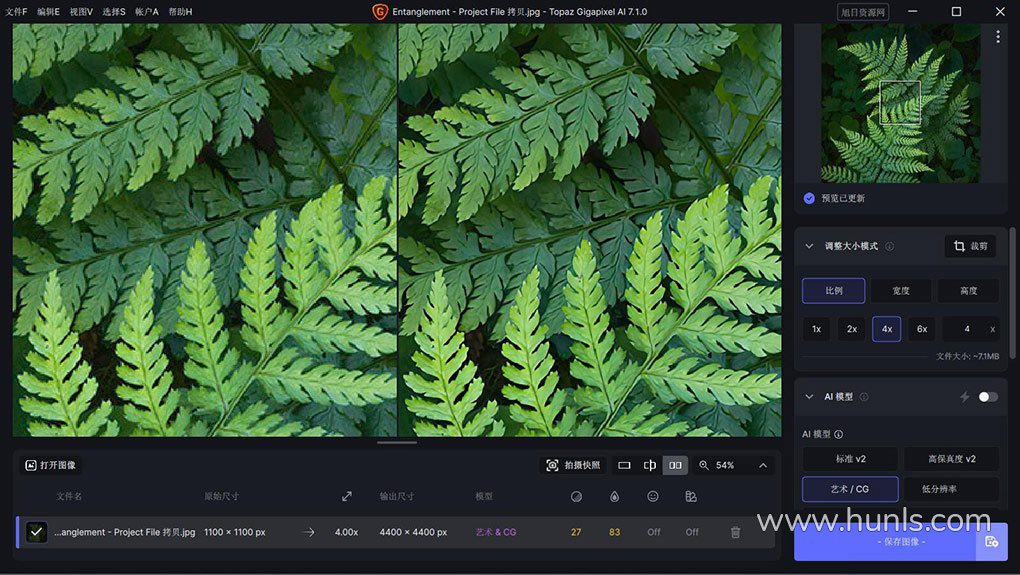1020x575 pixels.
Task: Select the side-by-side comparison view
Action: click(676, 465)
